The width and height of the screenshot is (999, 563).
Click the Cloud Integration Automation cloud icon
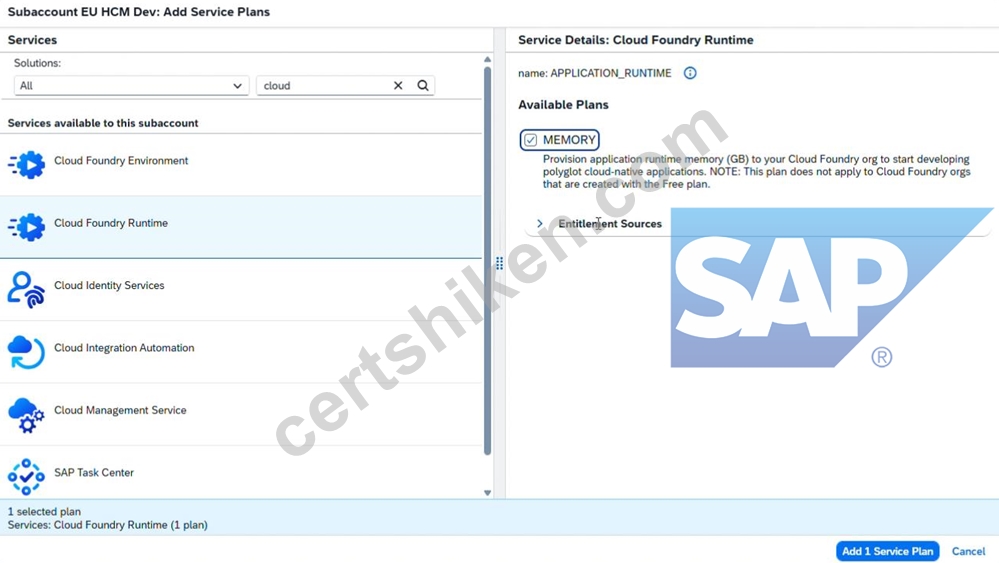pos(27,352)
